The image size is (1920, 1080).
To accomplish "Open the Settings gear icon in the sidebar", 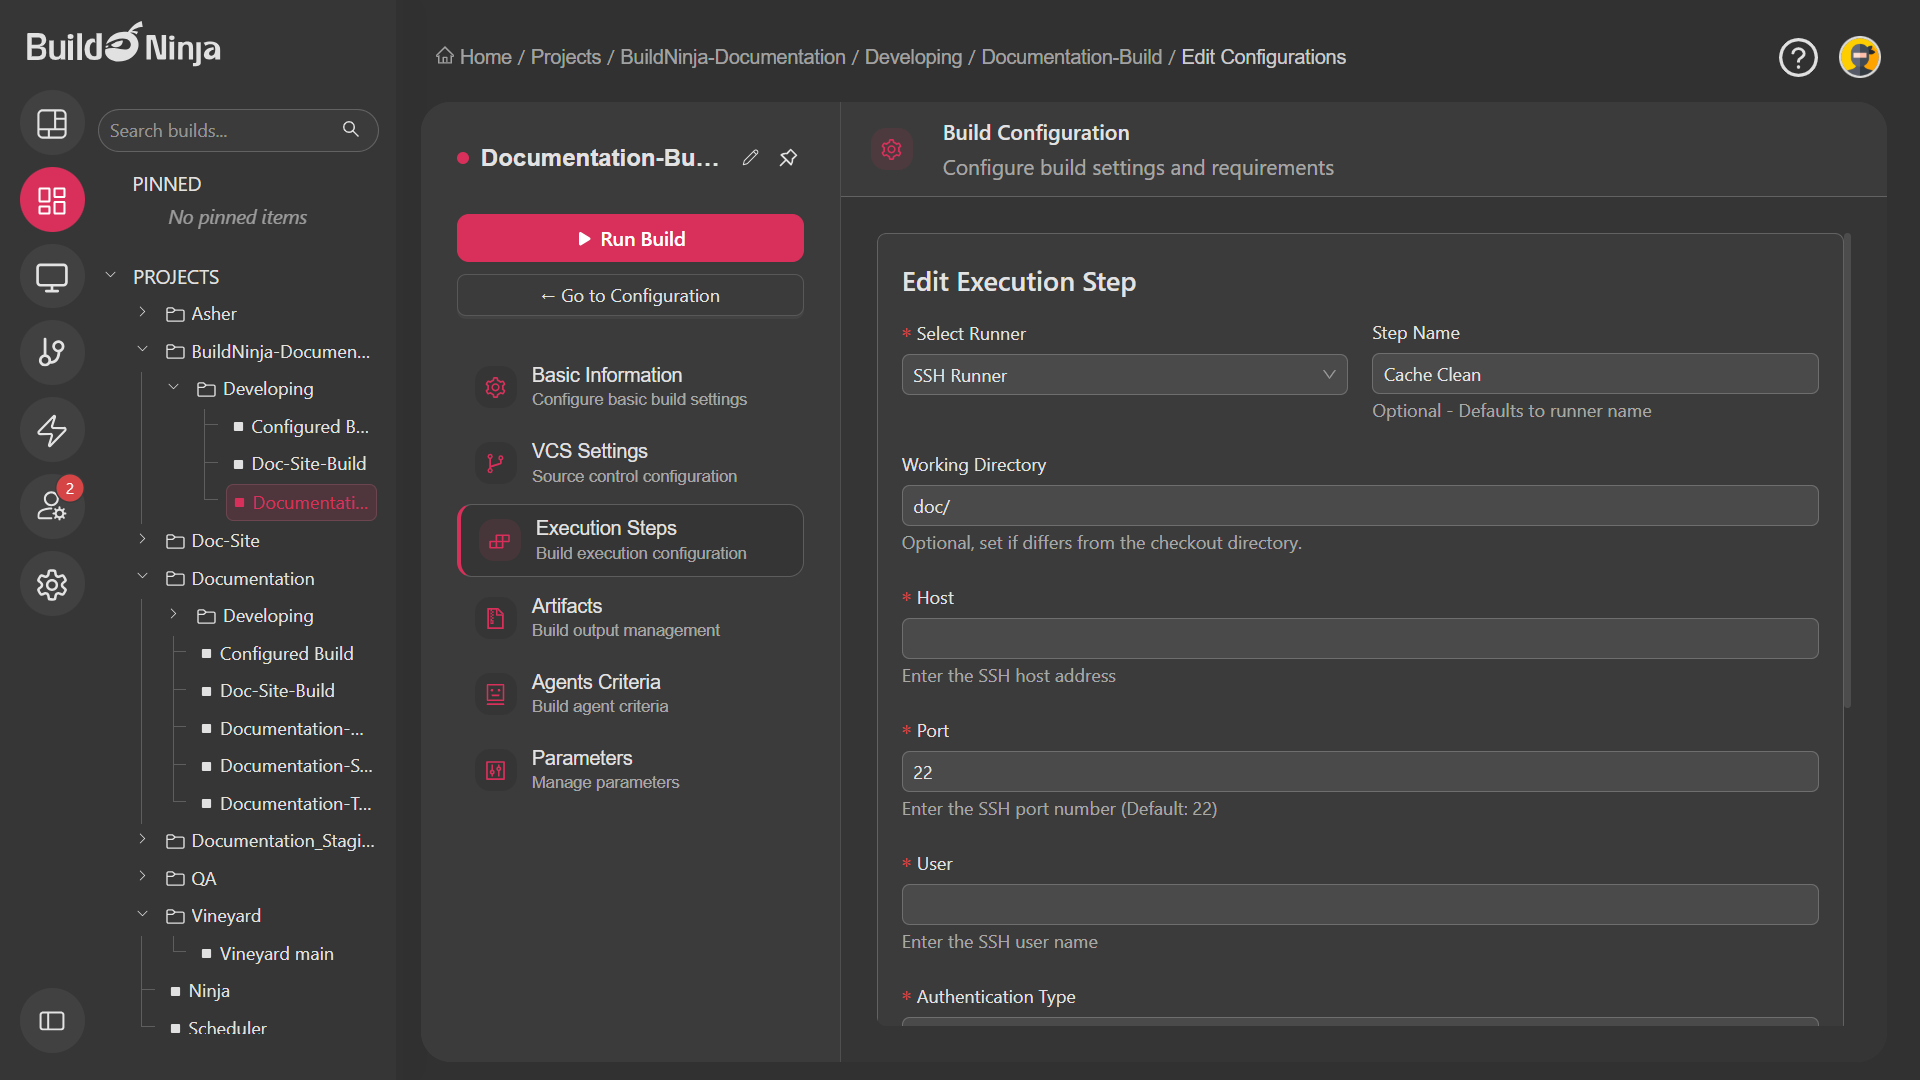I will 51,584.
